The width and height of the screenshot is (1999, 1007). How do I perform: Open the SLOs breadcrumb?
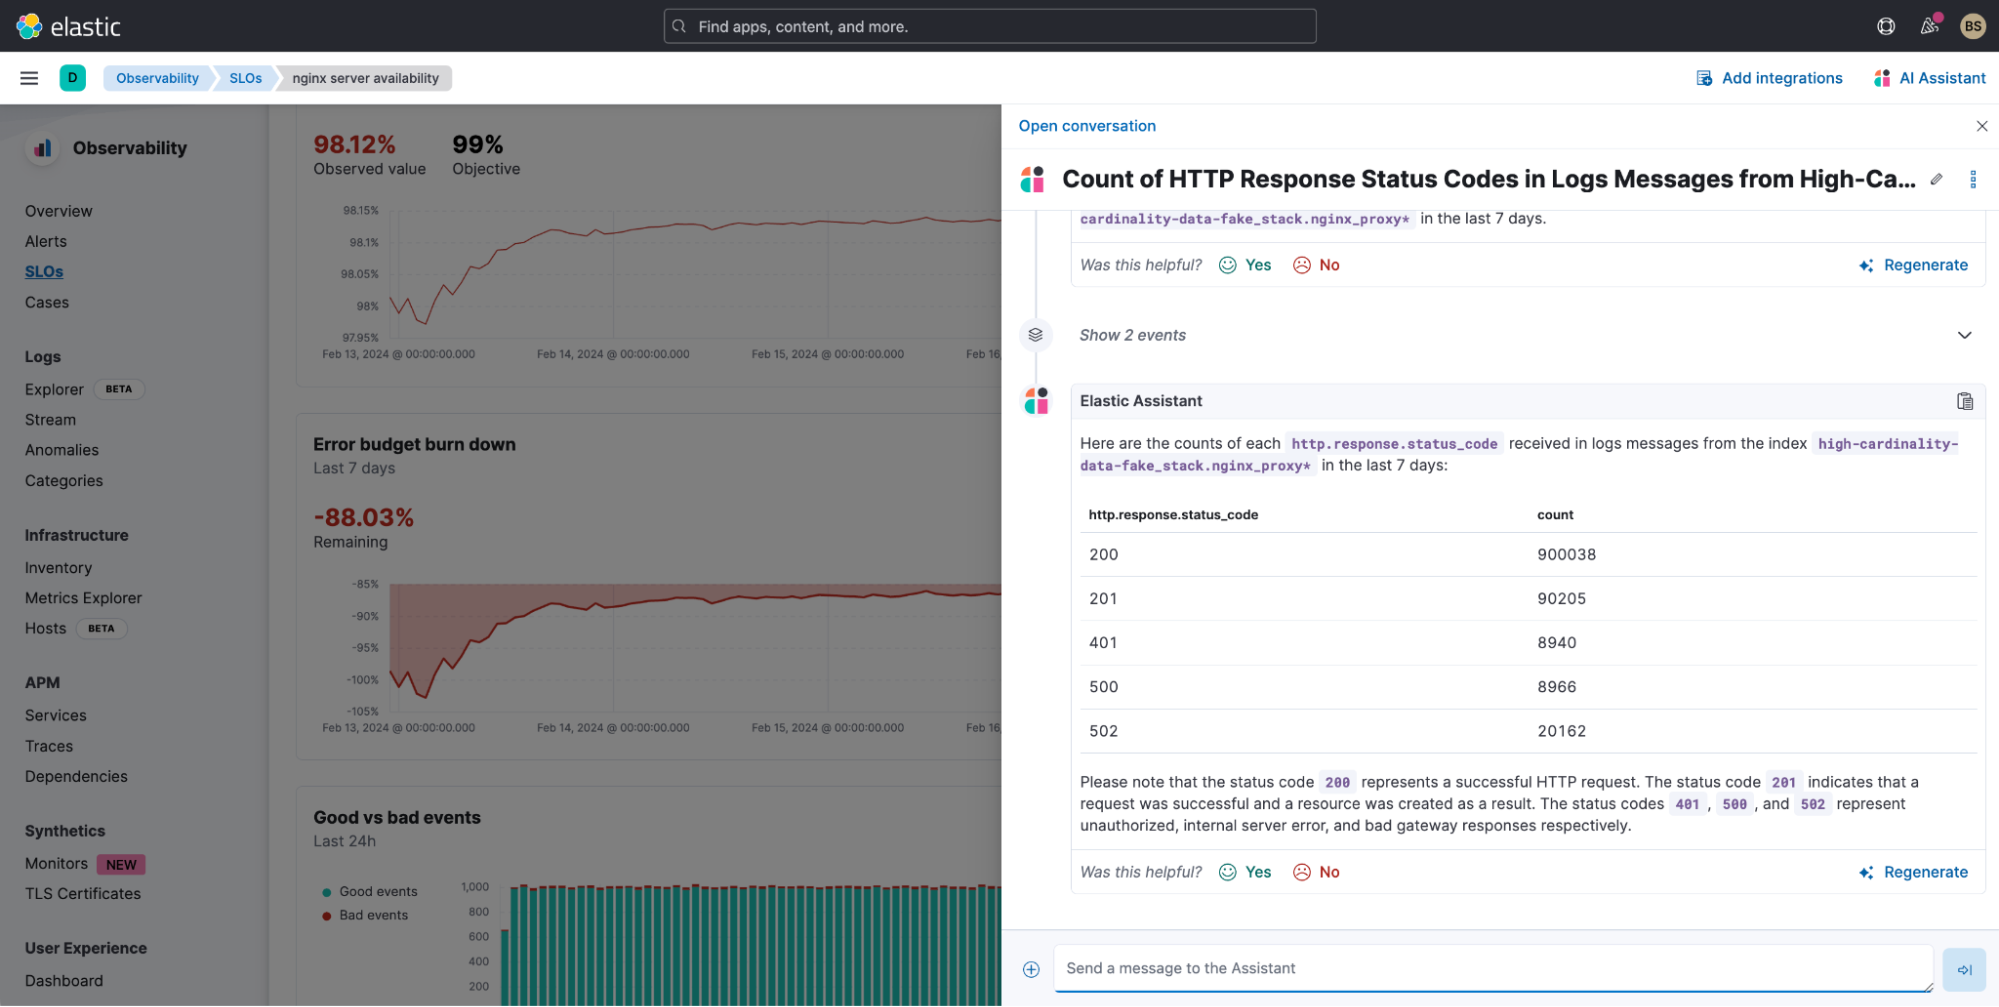[x=245, y=77]
